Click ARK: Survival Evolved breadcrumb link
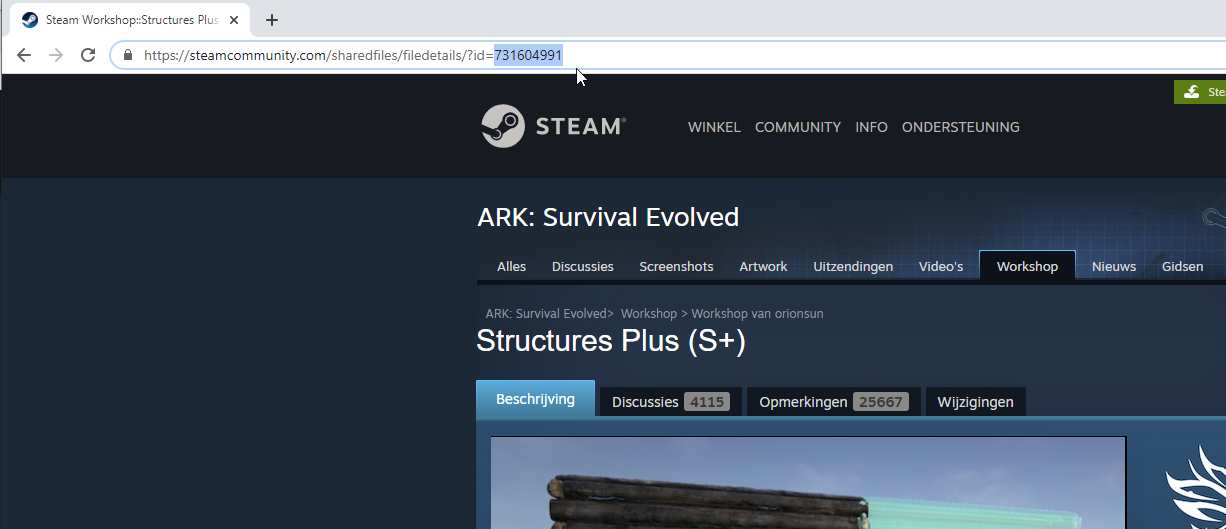The width and height of the screenshot is (1226, 529). 545,314
